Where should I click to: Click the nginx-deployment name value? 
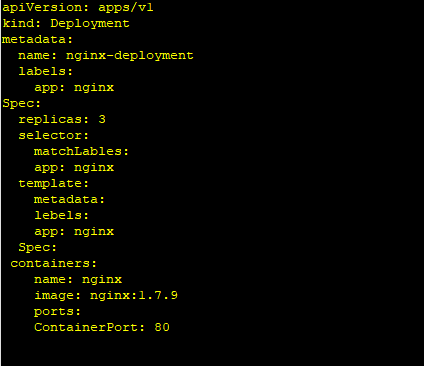(x=130, y=56)
